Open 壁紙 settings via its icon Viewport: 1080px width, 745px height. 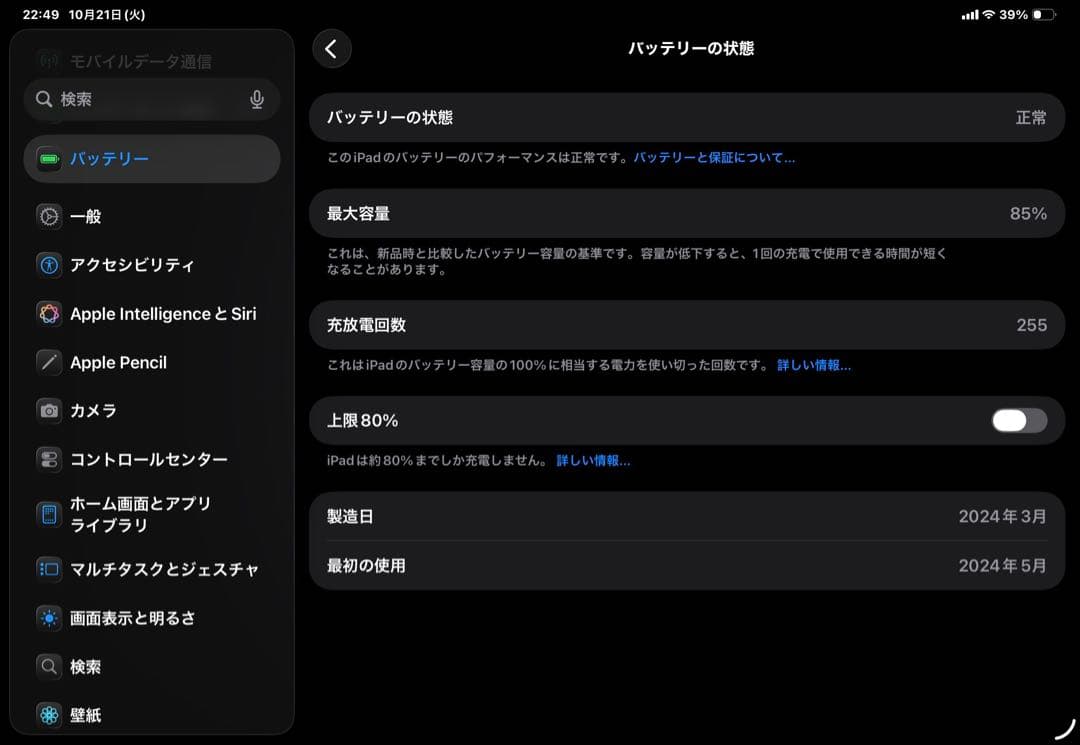[x=48, y=715]
